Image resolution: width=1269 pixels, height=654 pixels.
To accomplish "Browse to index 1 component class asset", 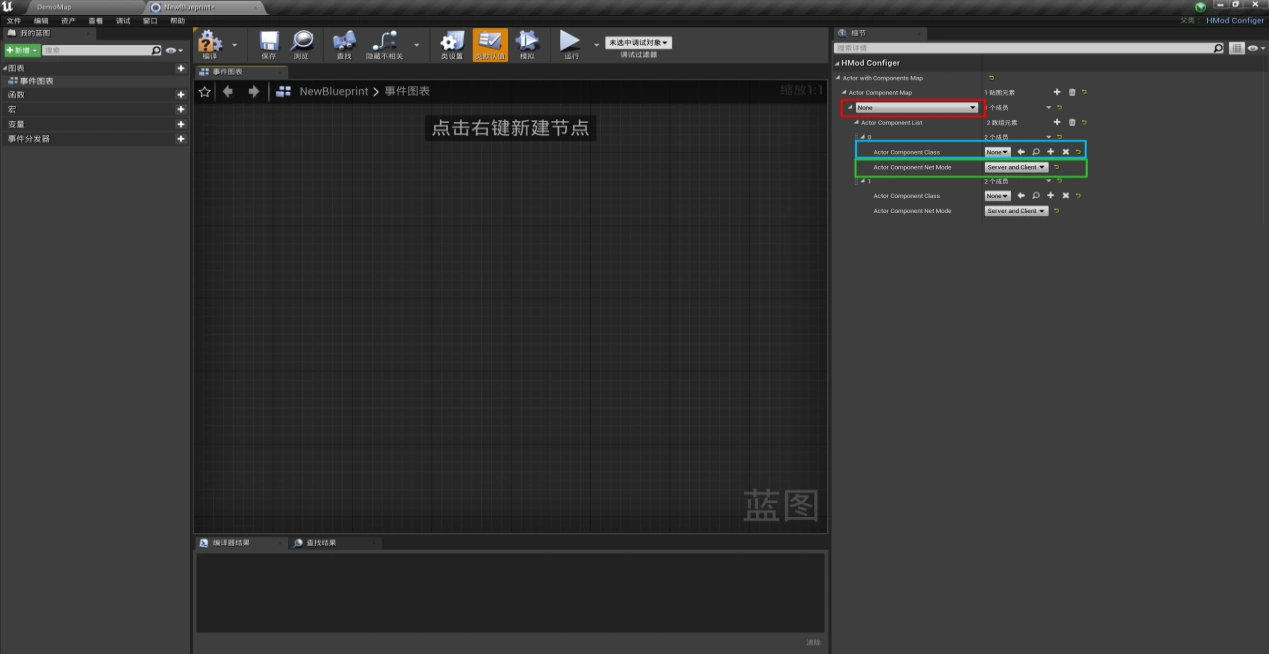I will click(x=1036, y=196).
